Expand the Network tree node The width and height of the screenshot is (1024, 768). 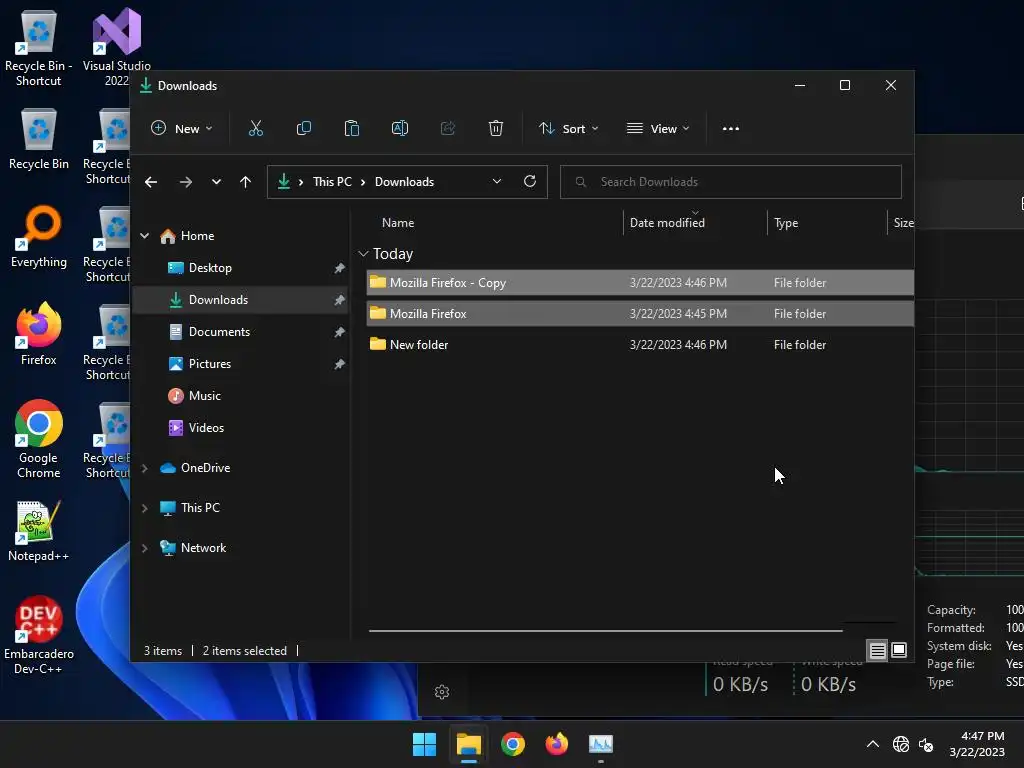144,548
